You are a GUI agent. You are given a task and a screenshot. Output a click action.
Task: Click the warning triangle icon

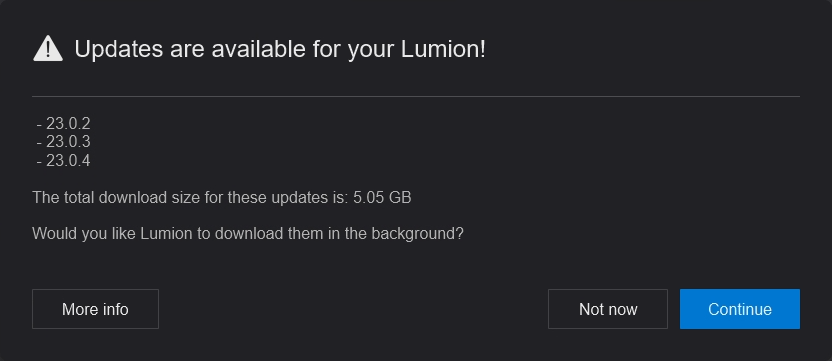(x=48, y=49)
